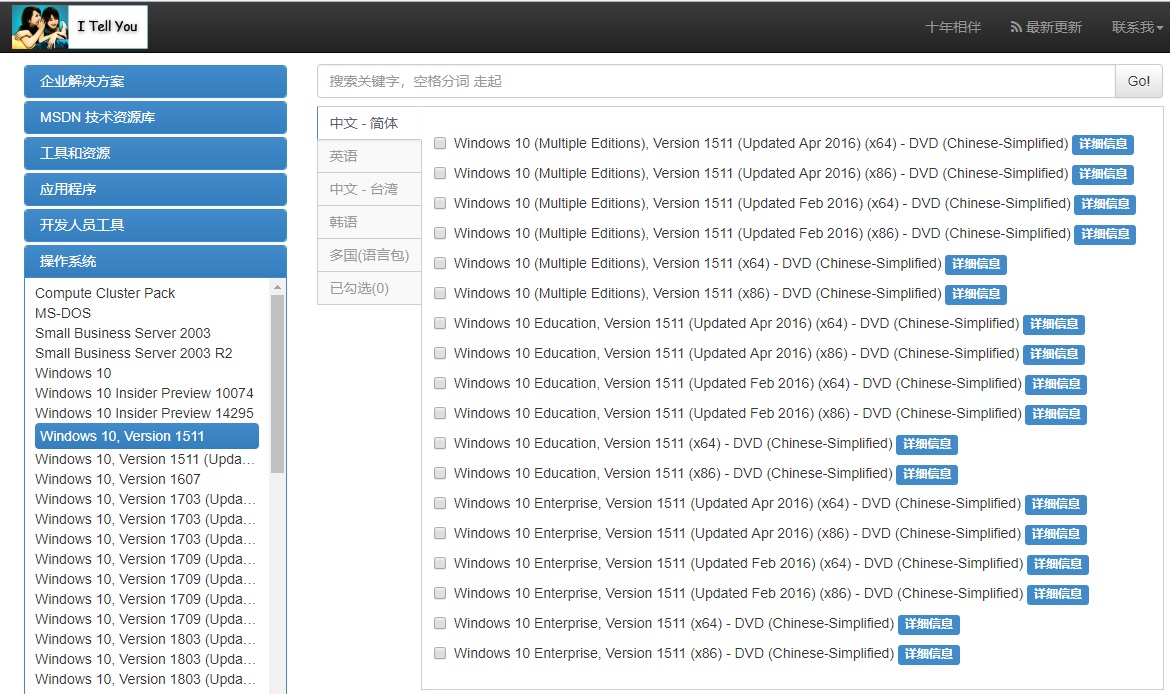Image resolution: width=1170 pixels, height=694 pixels.
Task: Select Windows 10 Insider Preview 10074
Action: pyautogui.click(x=144, y=393)
